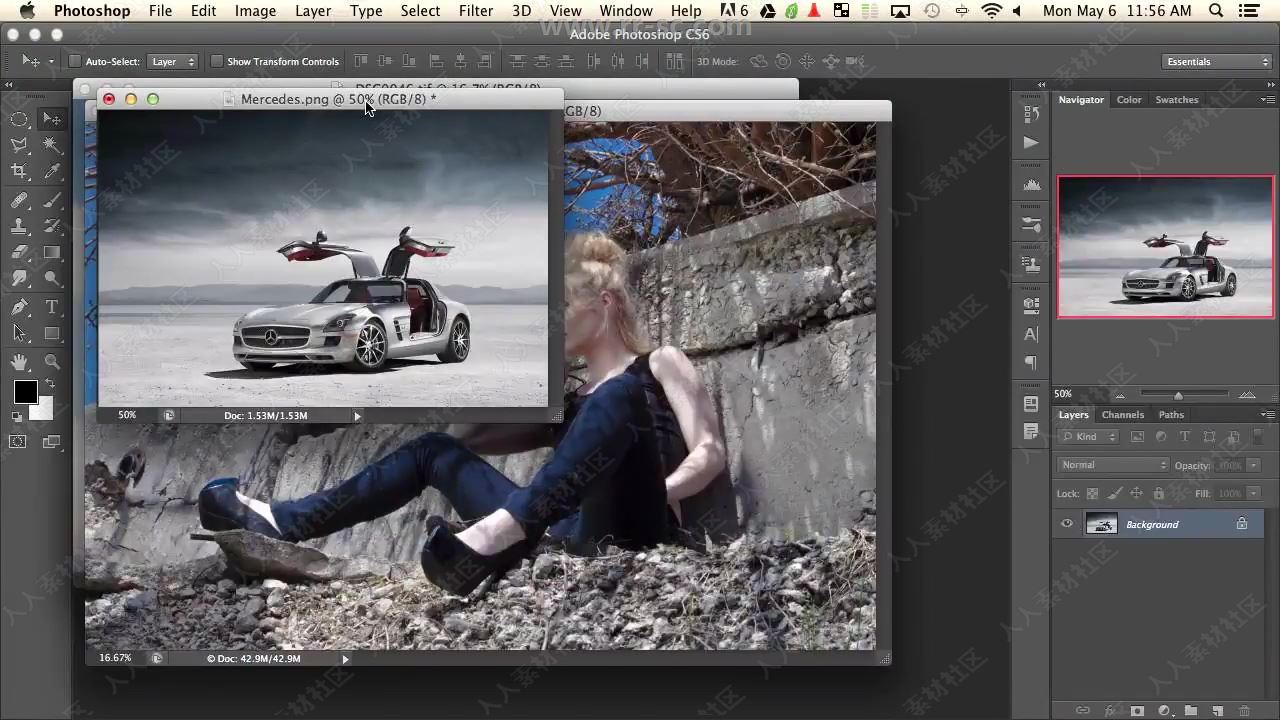Click the Navigator zoom slider handle

tap(1178, 395)
